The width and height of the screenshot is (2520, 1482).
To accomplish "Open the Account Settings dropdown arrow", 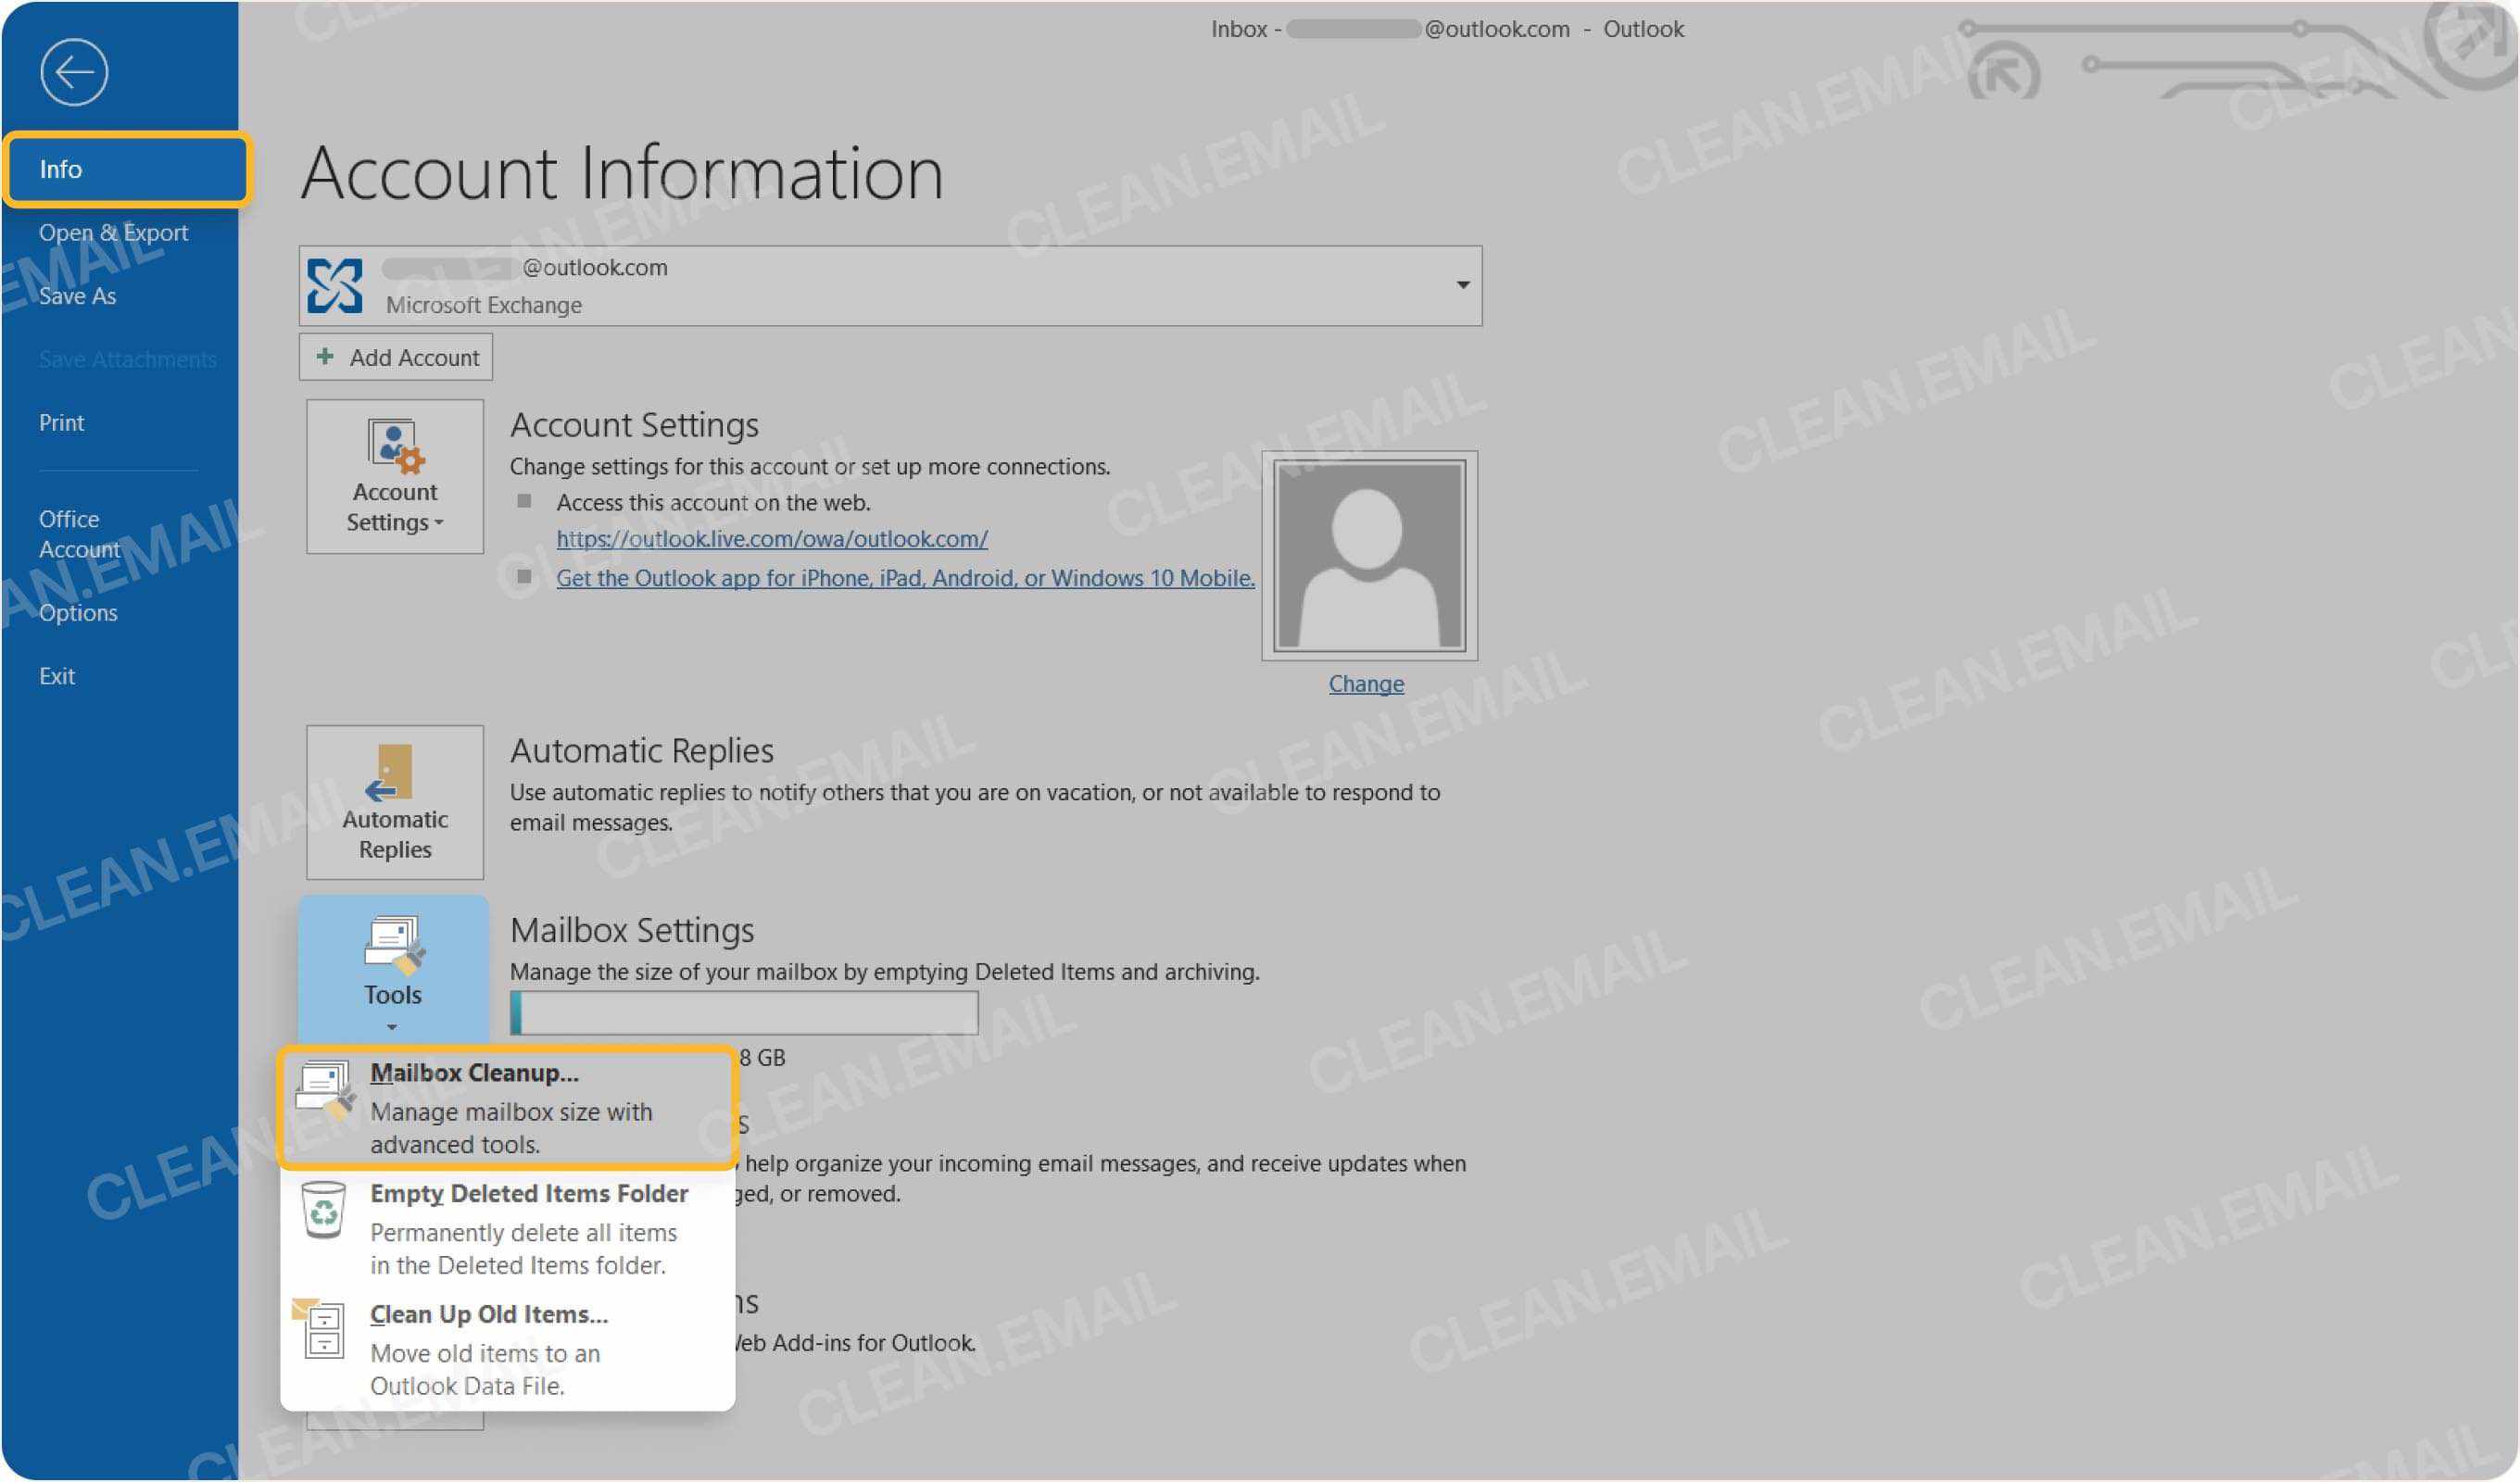I will [441, 522].
